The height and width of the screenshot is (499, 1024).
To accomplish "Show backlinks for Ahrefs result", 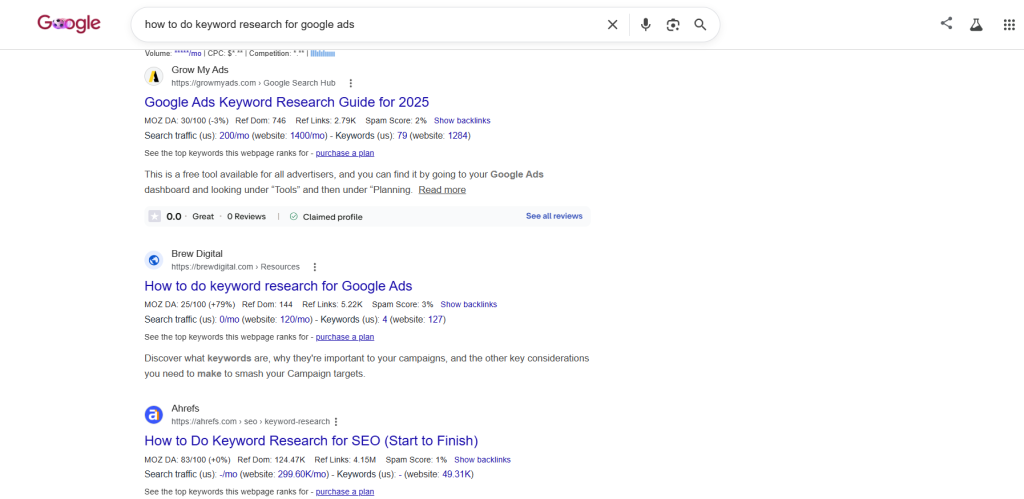I will tap(483, 460).
